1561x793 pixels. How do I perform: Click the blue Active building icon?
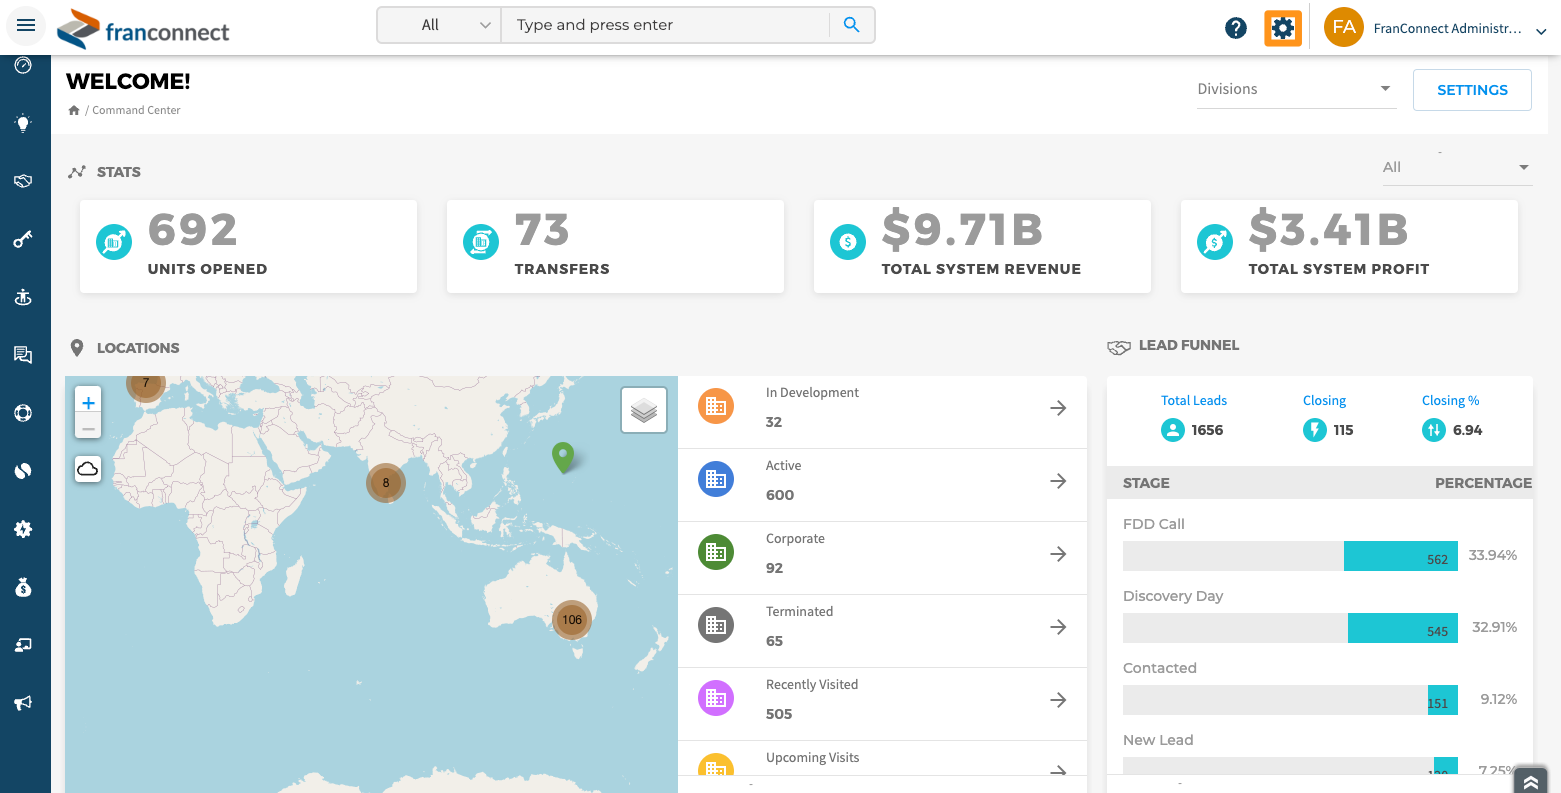pyautogui.click(x=716, y=479)
